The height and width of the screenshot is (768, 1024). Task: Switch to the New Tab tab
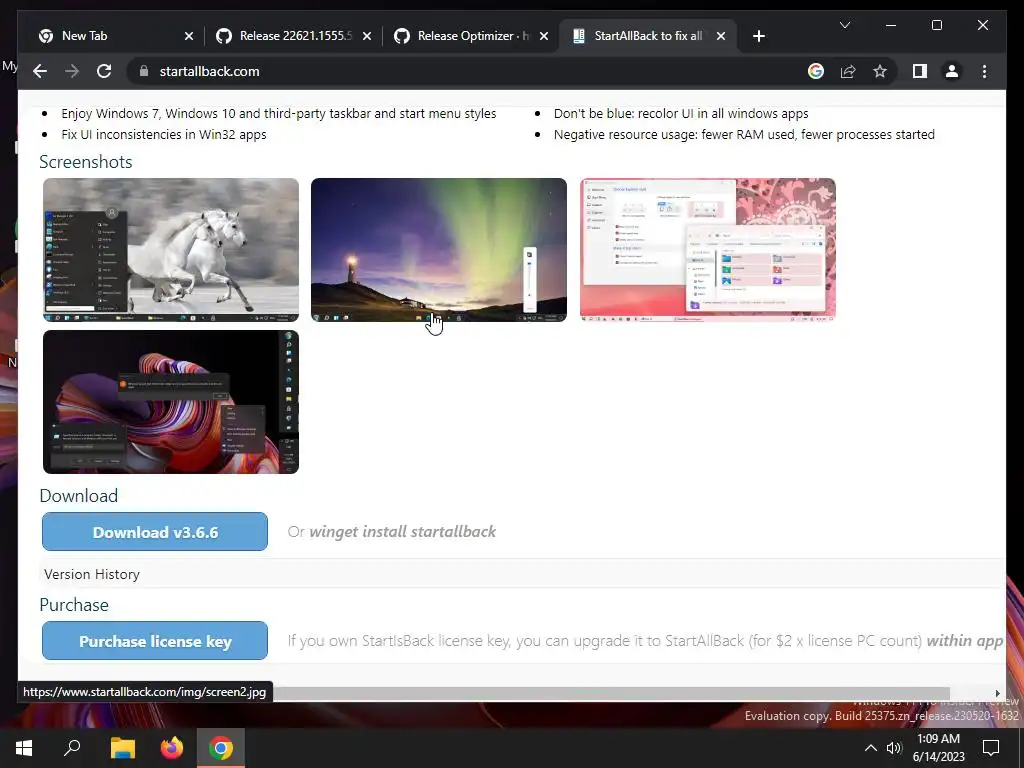[x=118, y=36]
